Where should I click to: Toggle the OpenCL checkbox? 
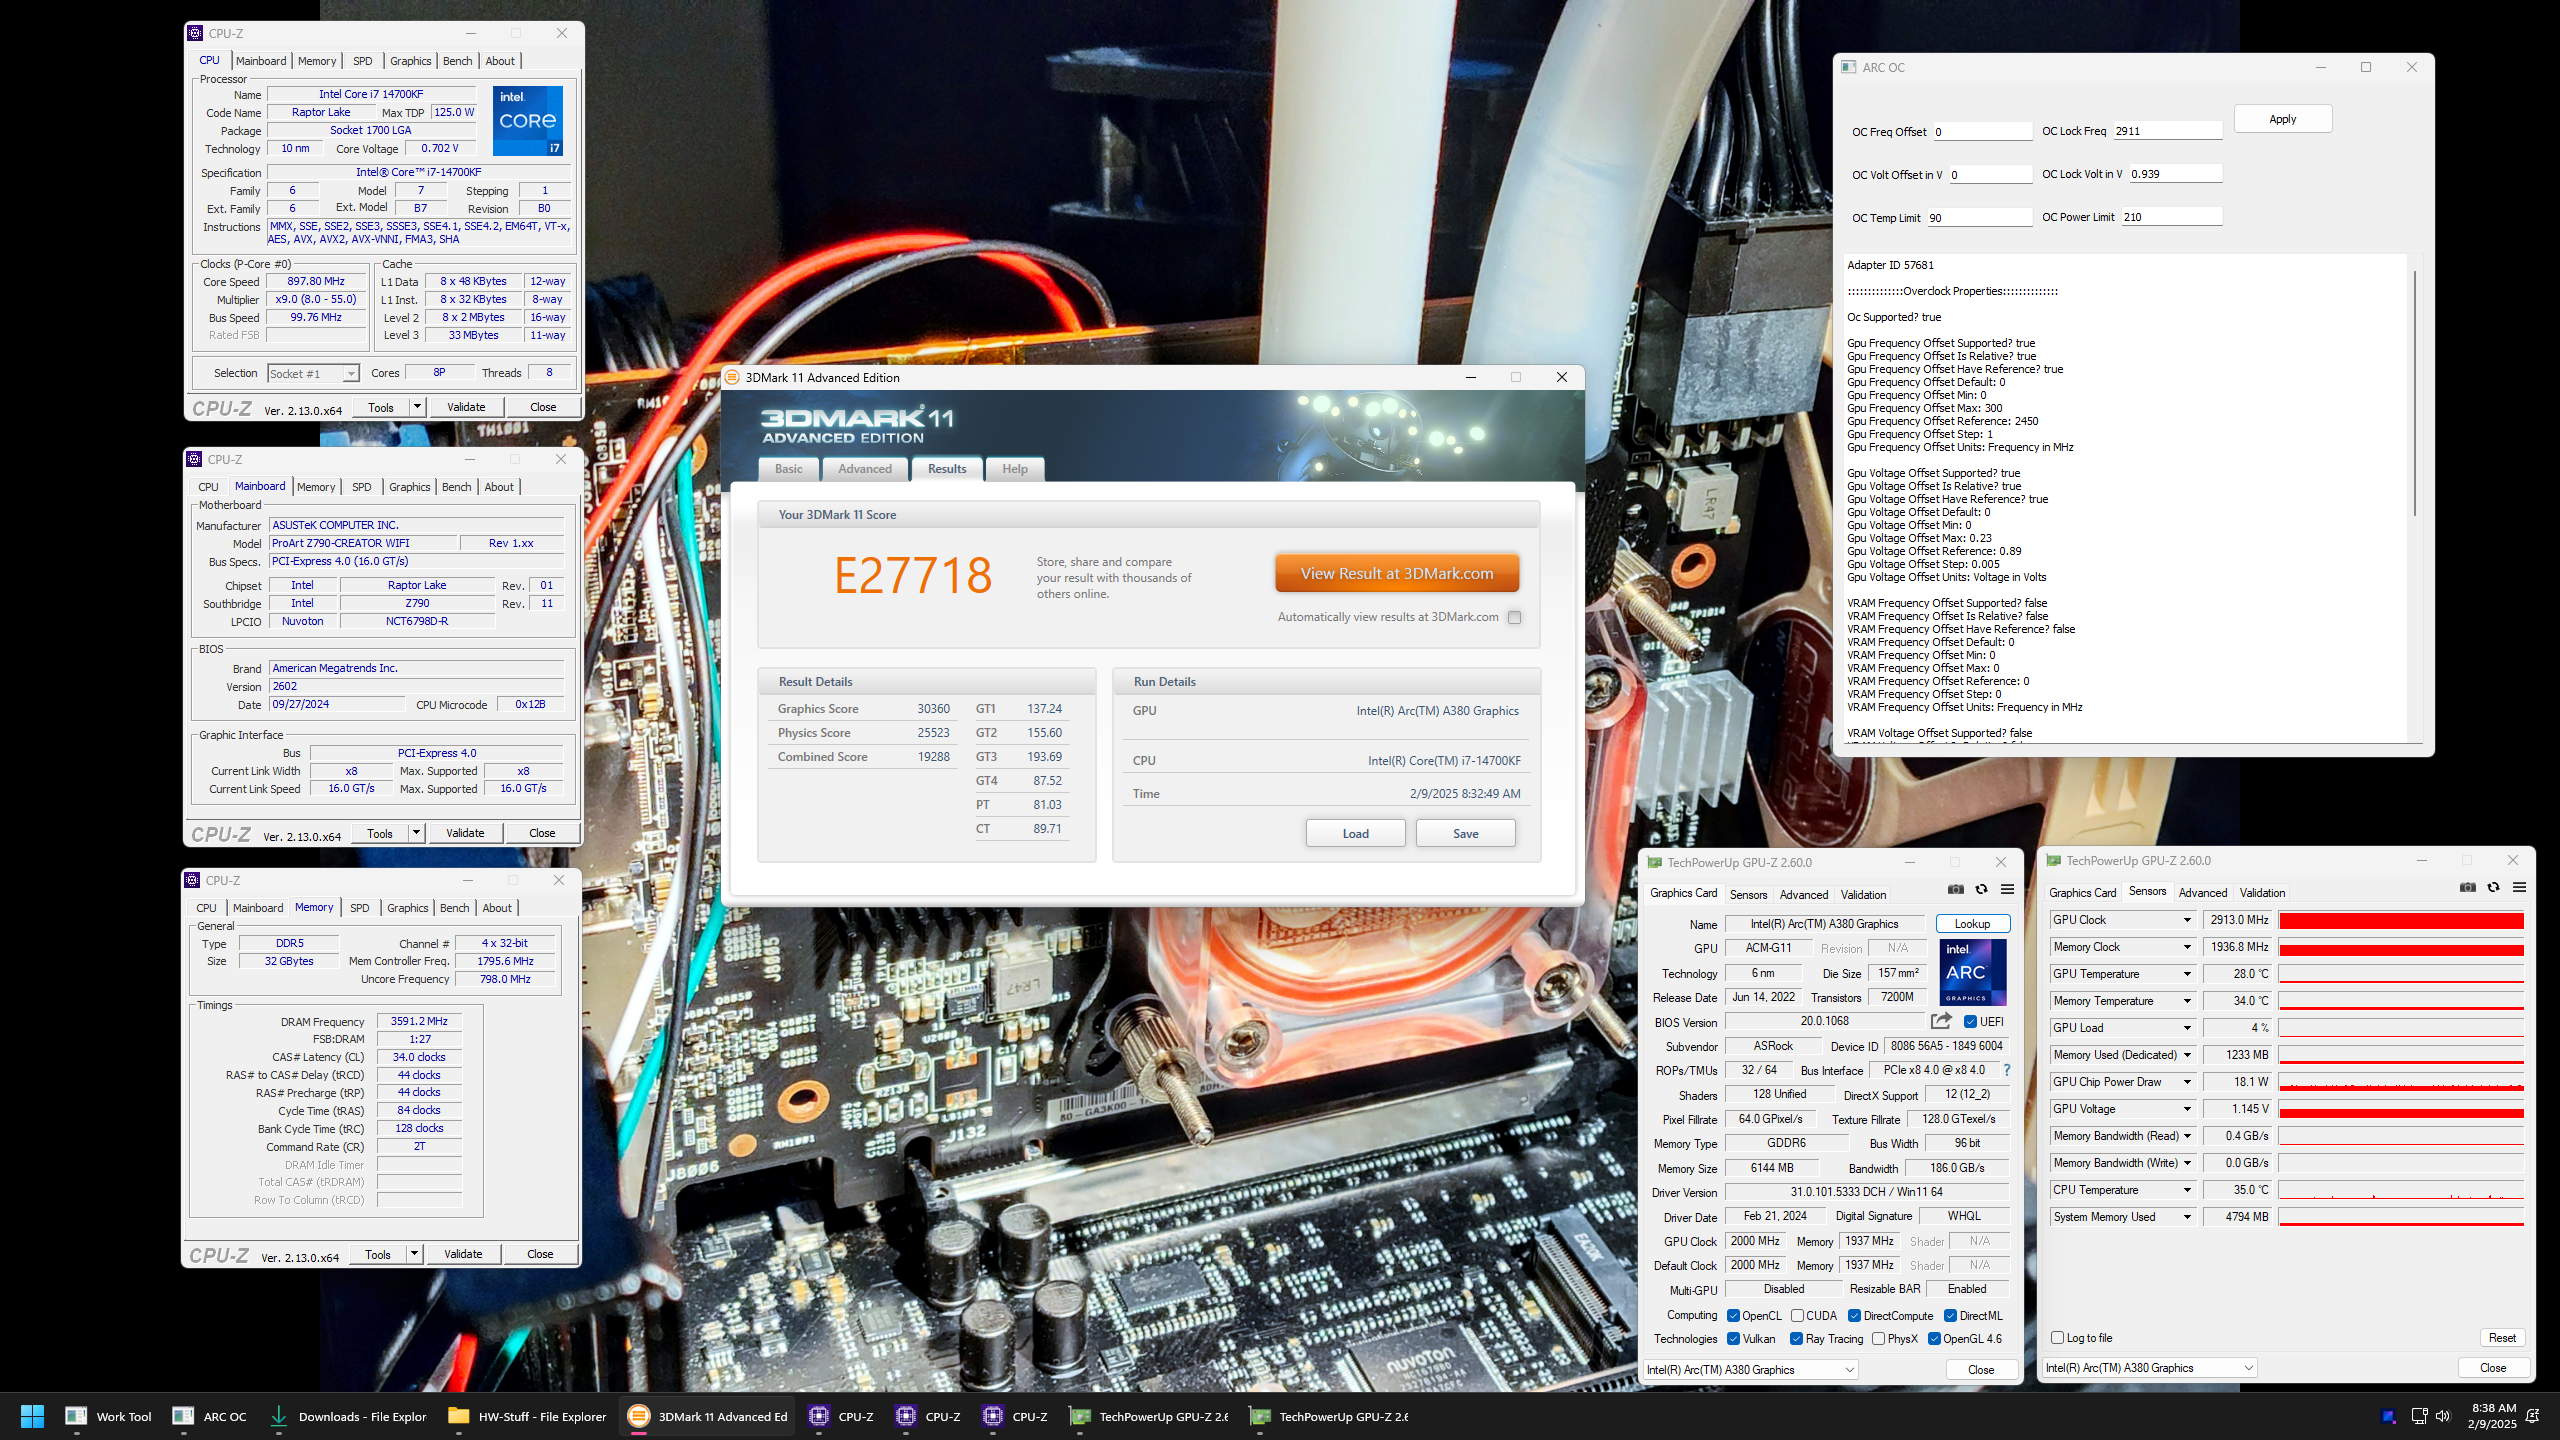(1734, 1315)
